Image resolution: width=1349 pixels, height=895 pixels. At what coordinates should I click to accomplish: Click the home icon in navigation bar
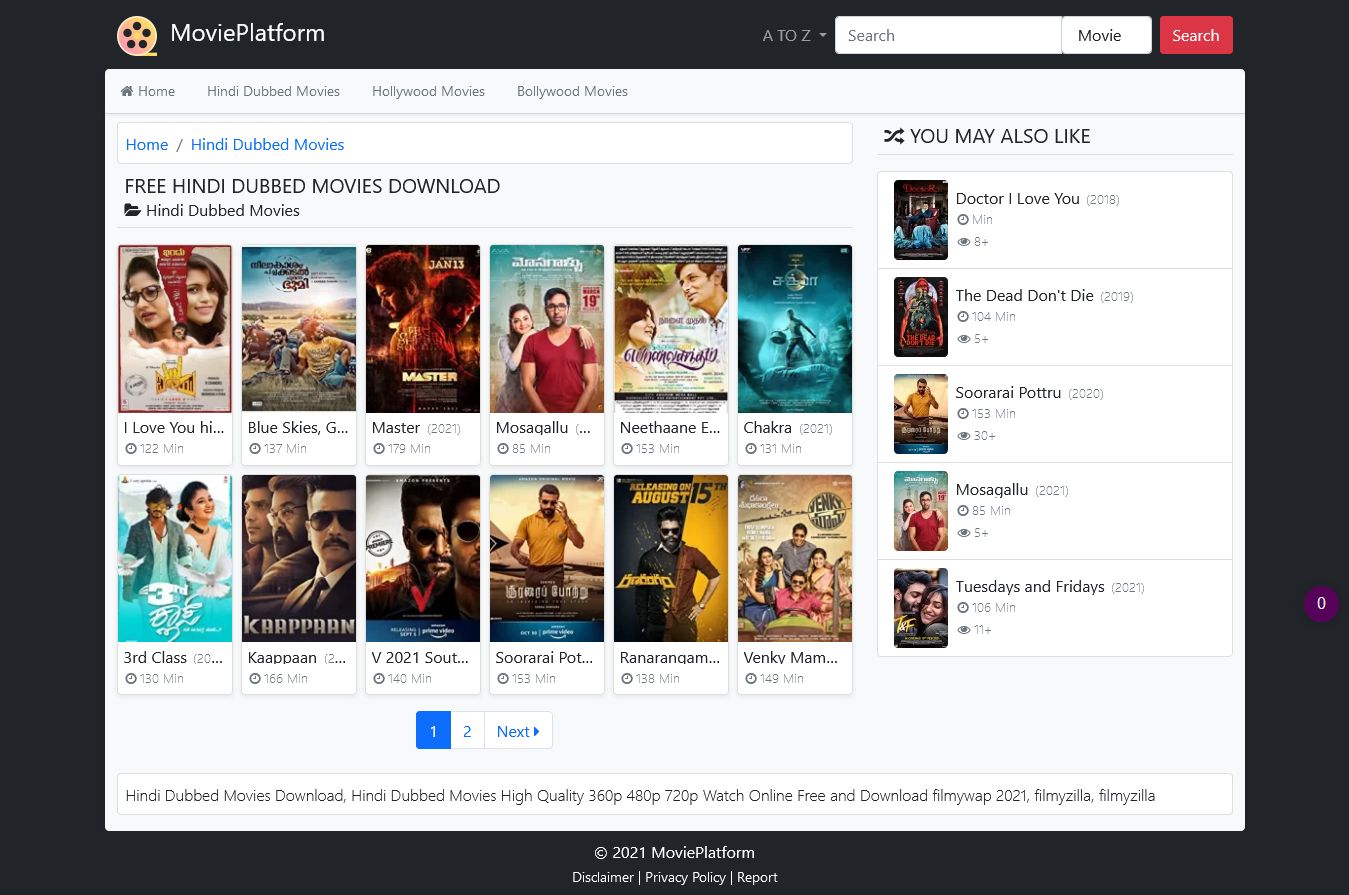click(127, 91)
